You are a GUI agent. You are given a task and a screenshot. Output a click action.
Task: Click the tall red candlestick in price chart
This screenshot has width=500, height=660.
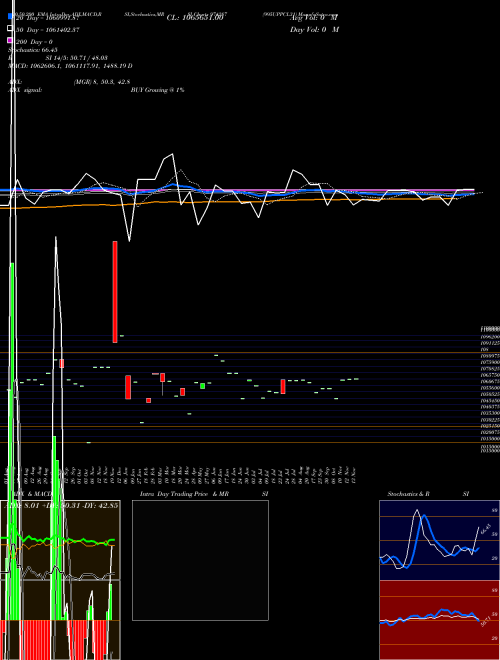[x=115, y=292]
